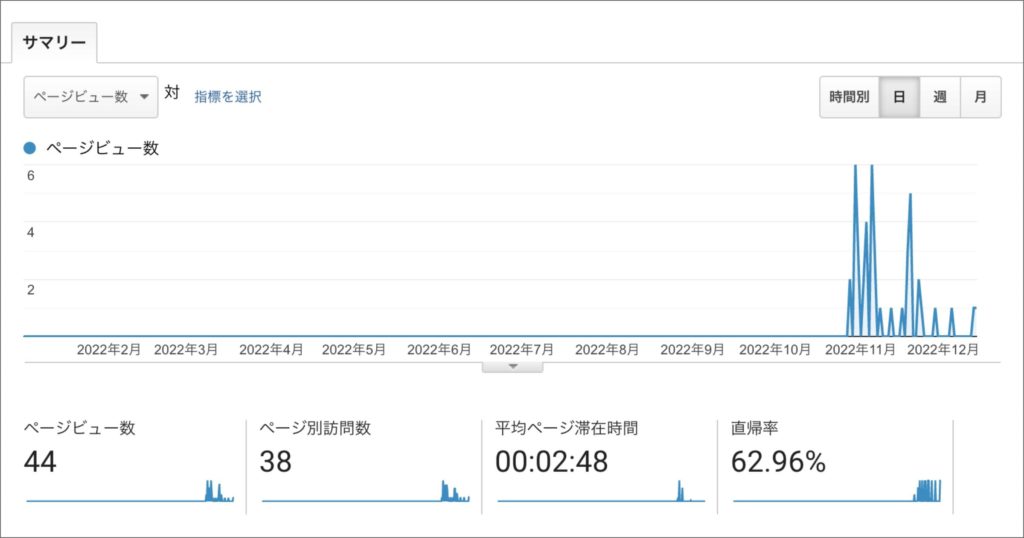
Task: Click the dropdown arrow caret beside ページビュー数
Action: (x=144, y=96)
